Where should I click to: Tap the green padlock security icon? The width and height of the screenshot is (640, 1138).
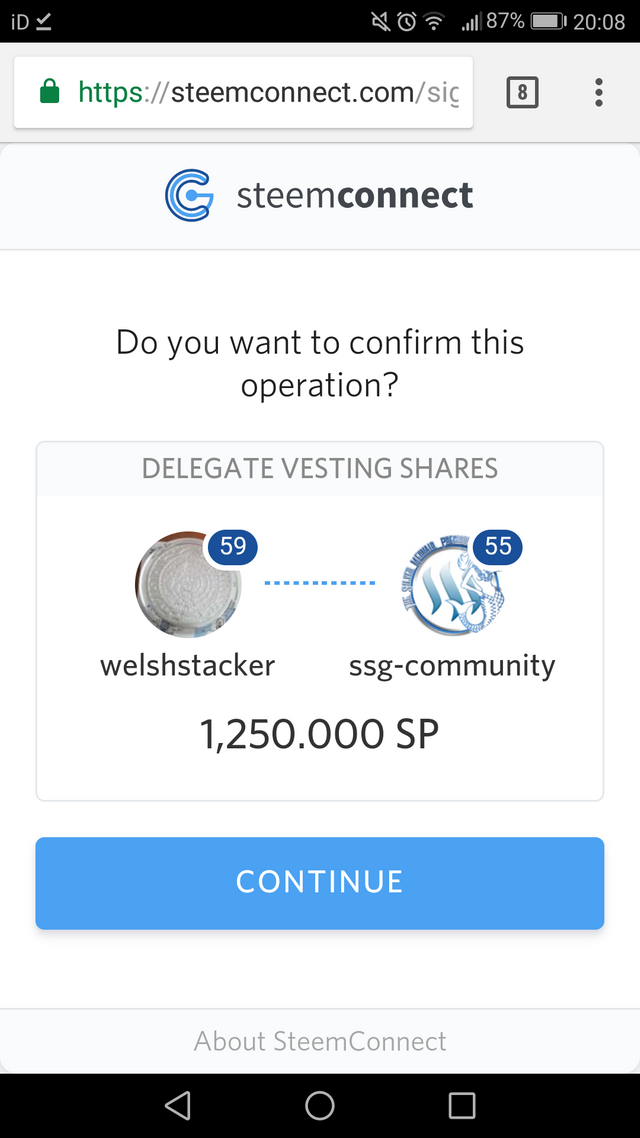[48, 93]
